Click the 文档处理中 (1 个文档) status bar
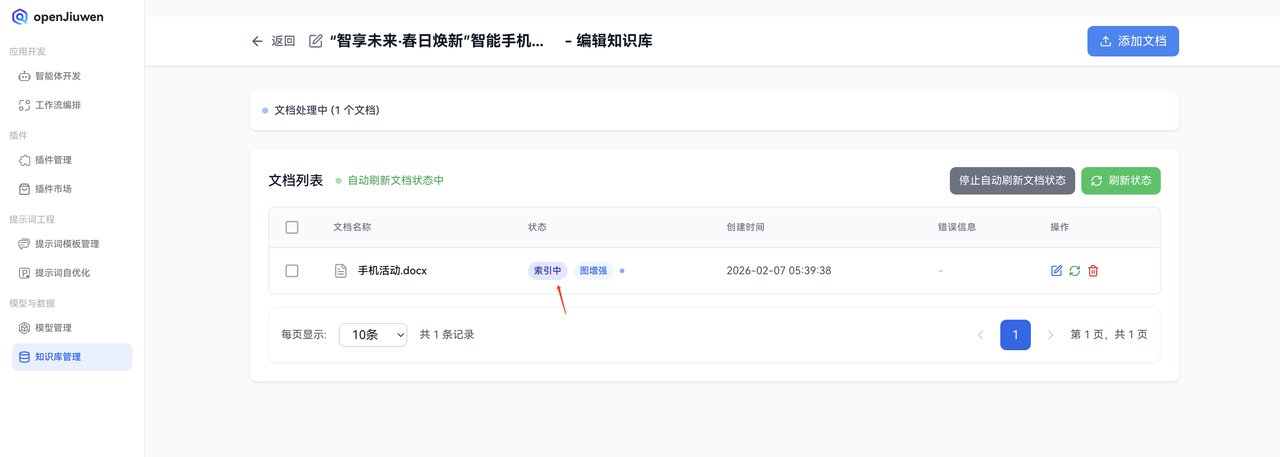 (x=714, y=110)
